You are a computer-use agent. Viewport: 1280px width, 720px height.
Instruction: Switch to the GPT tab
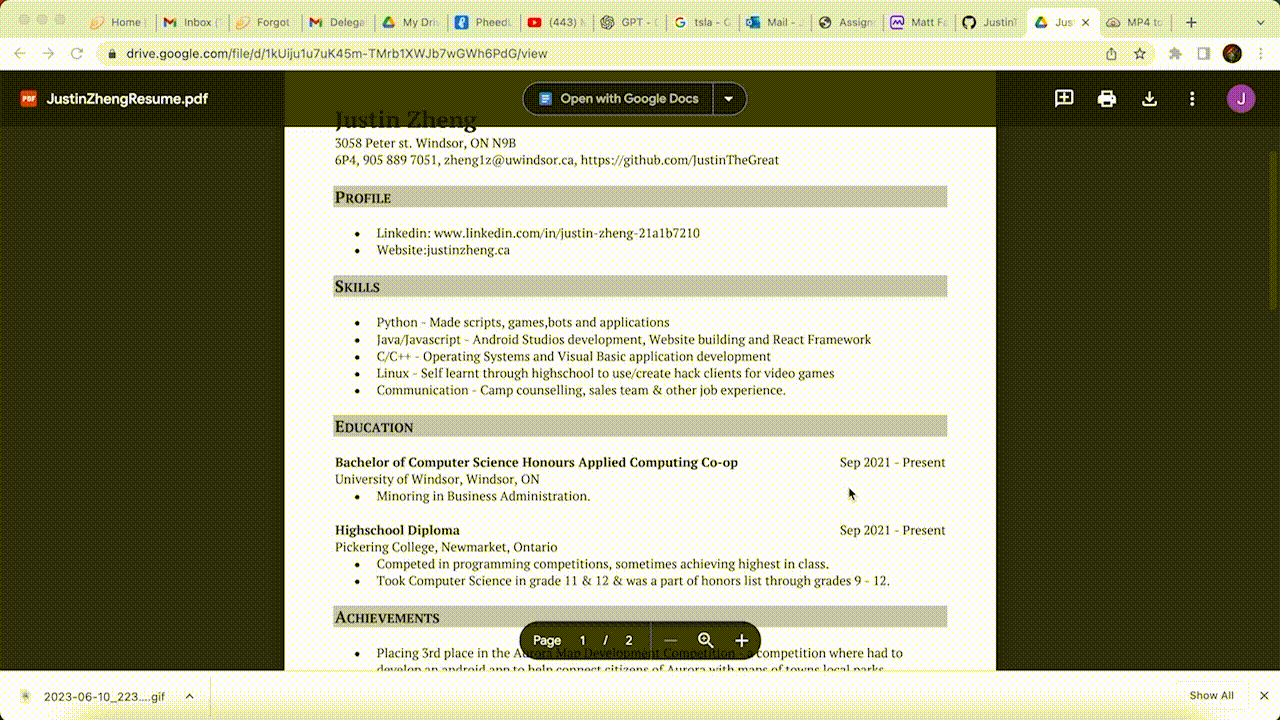(628, 22)
